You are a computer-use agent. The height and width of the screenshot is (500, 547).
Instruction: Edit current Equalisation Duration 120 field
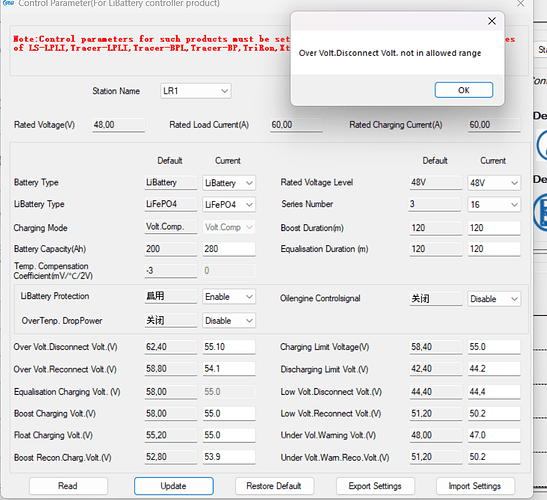click(x=494, y=249)
